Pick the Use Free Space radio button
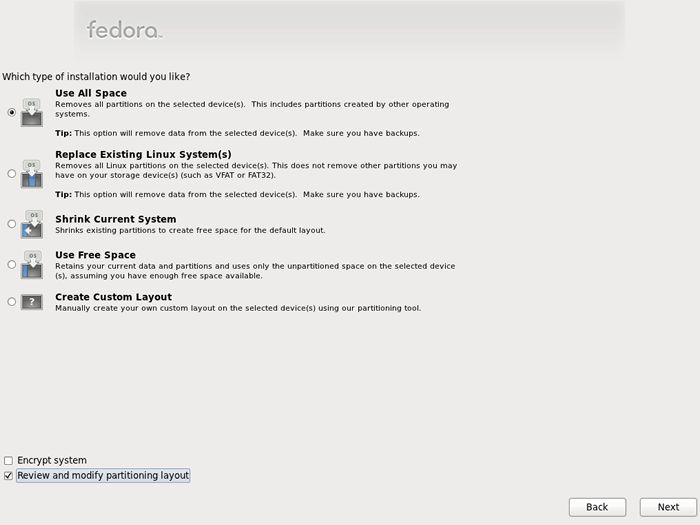Screen dimensions: 700x525 (12, 264)
